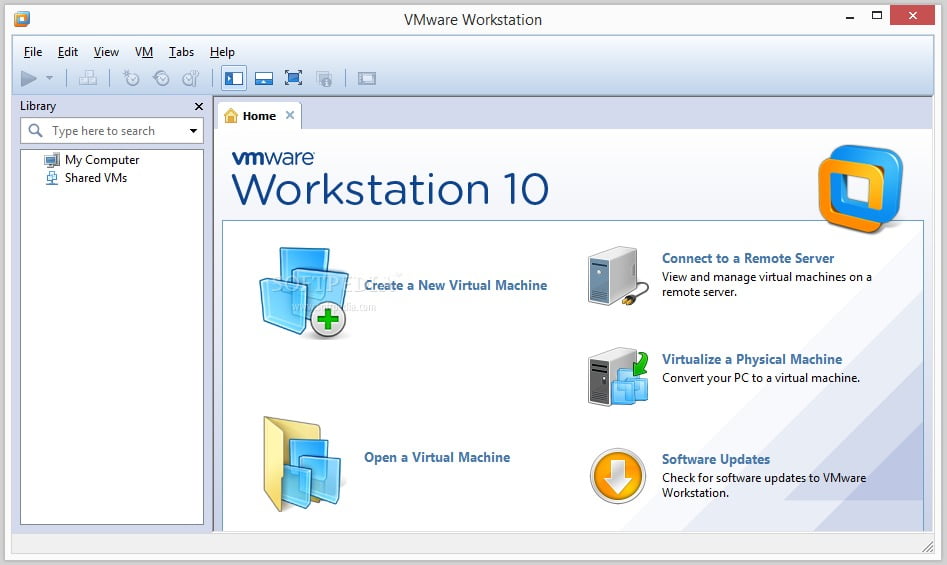This screenshot has width=947, height=565.
Task: Click the Unity mode toolbar icon
Action: click(324, 78)
